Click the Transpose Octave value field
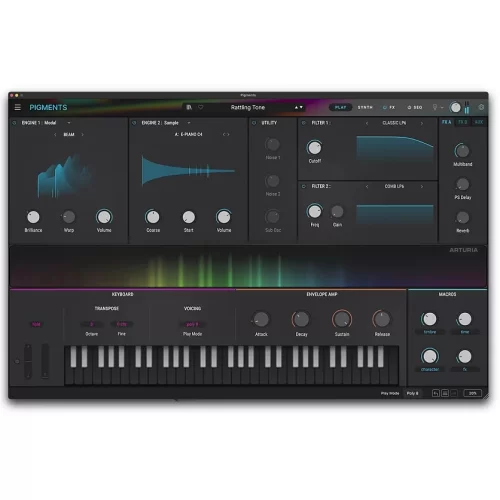The height and width of the screenshot is (500, 500). [x=92, y=324]
